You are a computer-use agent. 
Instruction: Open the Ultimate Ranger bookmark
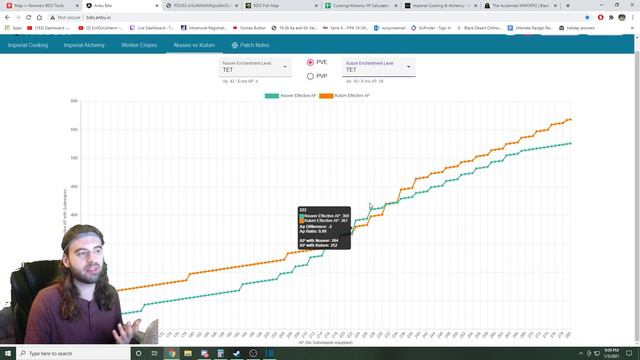click(x=530, y=28)
